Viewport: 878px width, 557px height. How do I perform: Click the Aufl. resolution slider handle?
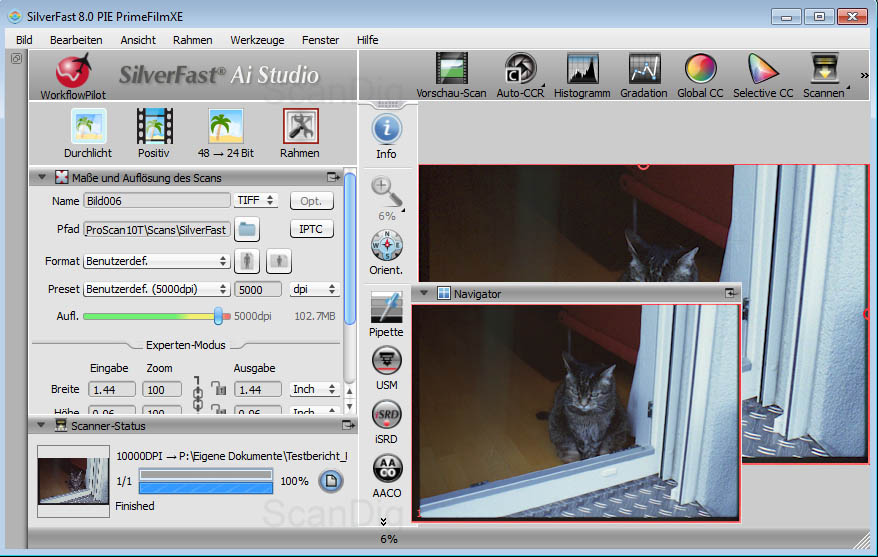click(x=218, y=316)
